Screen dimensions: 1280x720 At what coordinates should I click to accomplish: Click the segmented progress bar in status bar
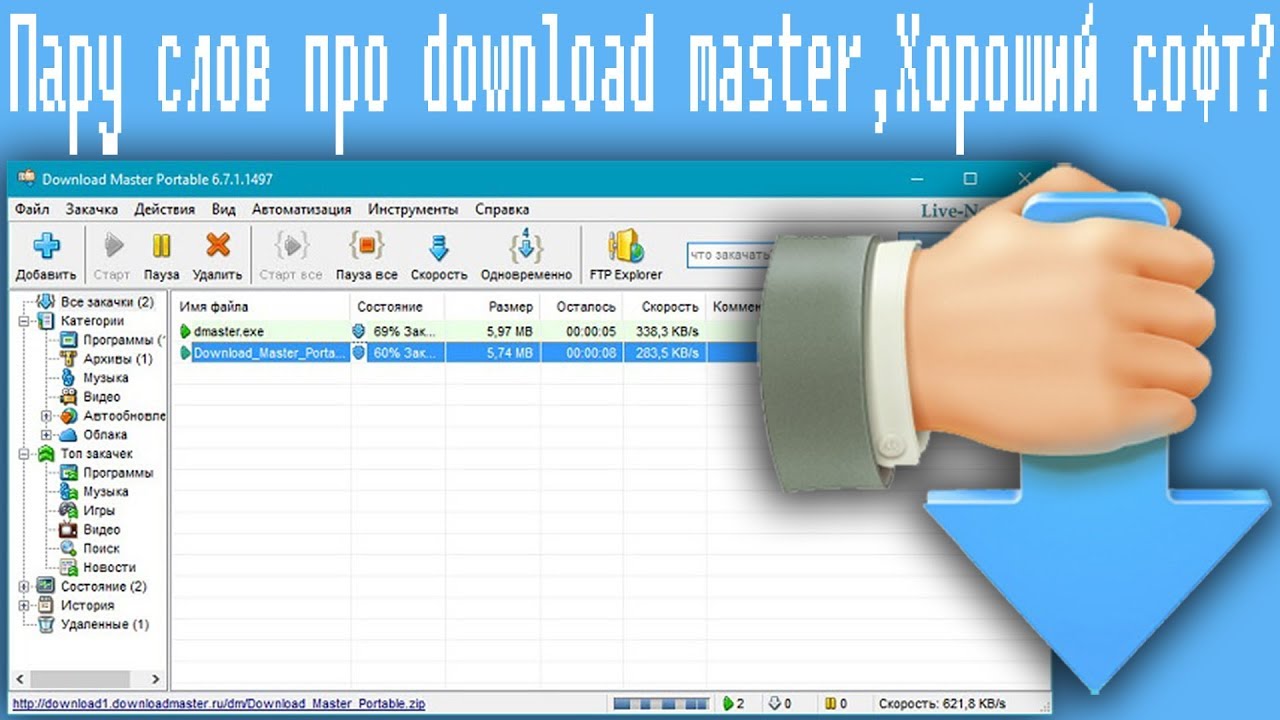(662, 704)
